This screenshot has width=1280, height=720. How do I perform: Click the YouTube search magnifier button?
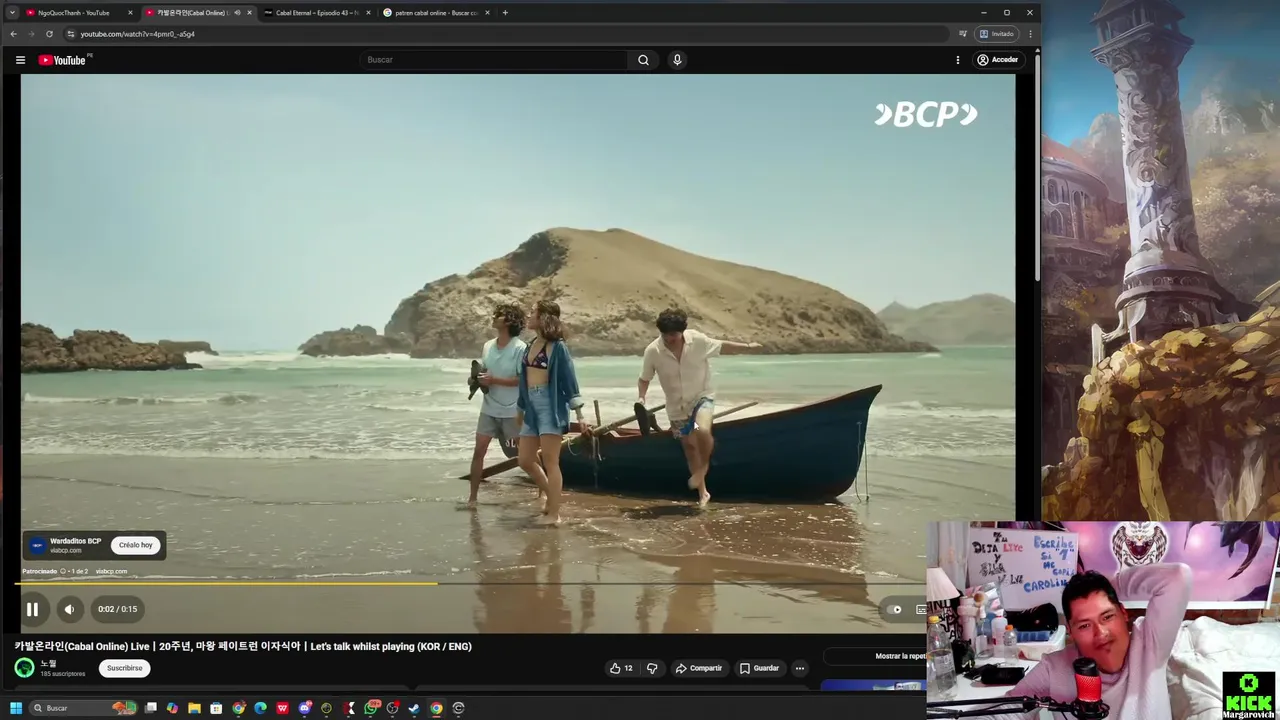point(643,60)
